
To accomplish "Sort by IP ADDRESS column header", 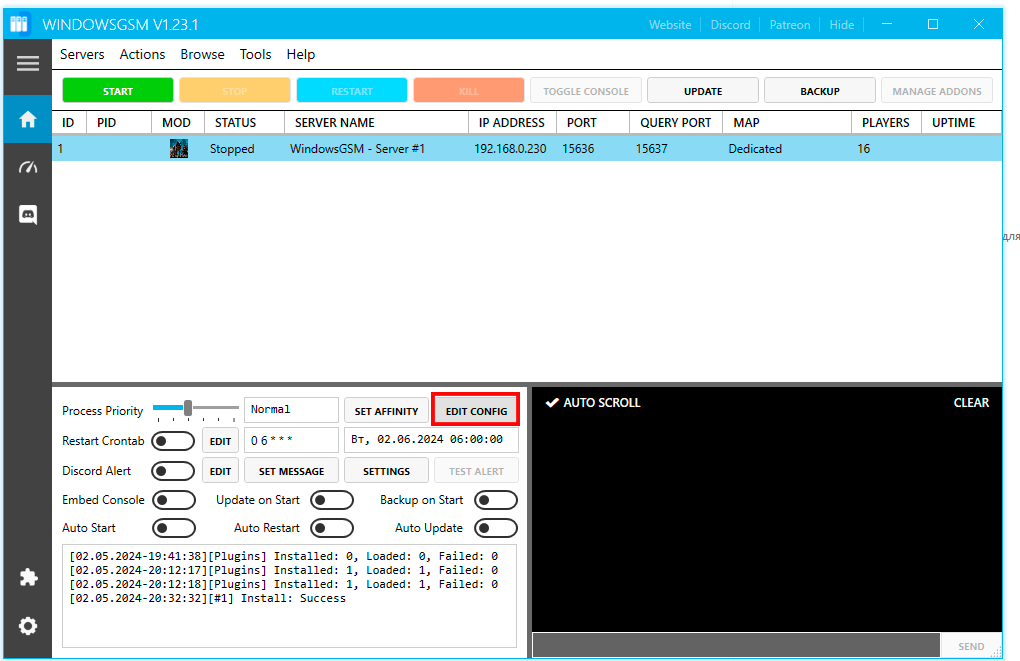I will click(x=511, y=122).
